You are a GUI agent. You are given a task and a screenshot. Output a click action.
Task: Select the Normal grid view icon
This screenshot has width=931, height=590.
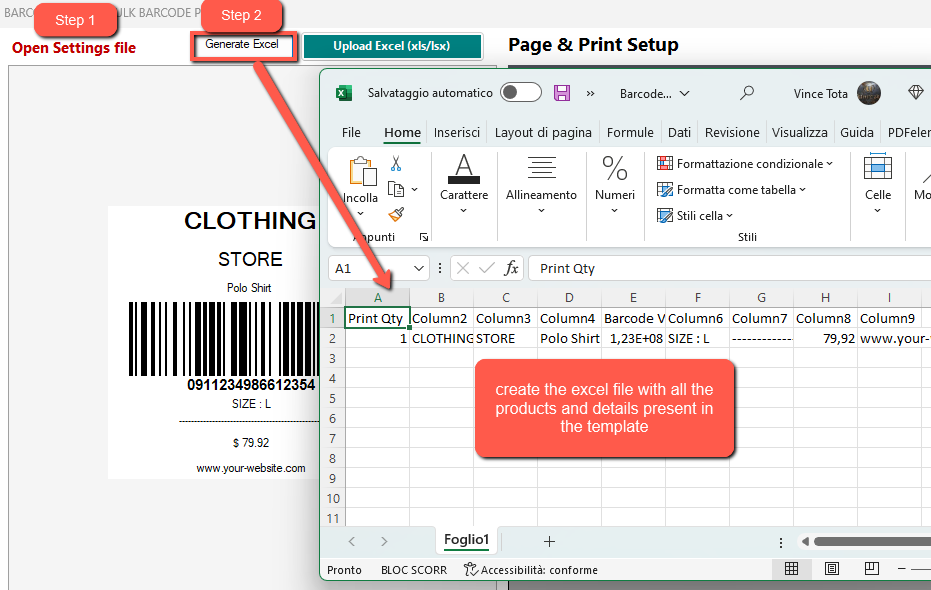click(x=791, y=569)
